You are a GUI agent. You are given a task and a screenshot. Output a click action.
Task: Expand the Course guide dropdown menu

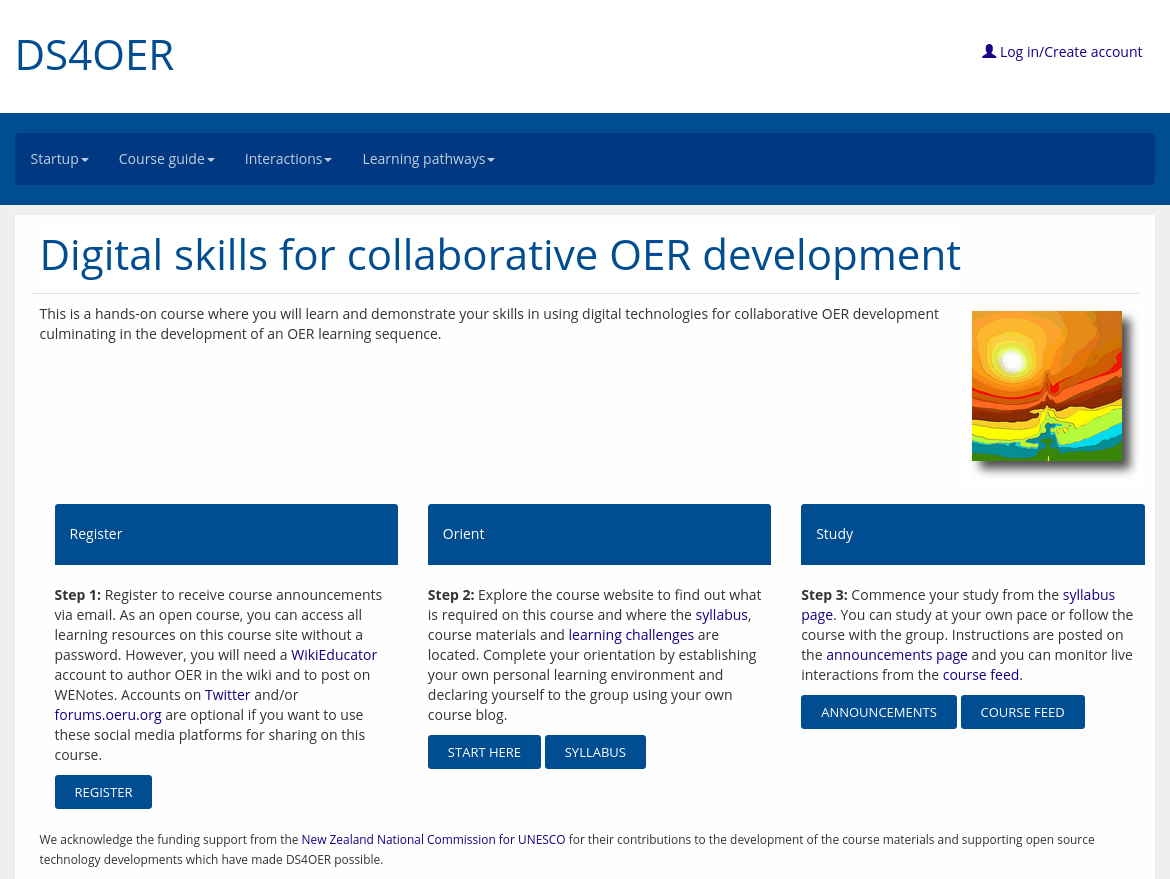click(x=166, y=159)
